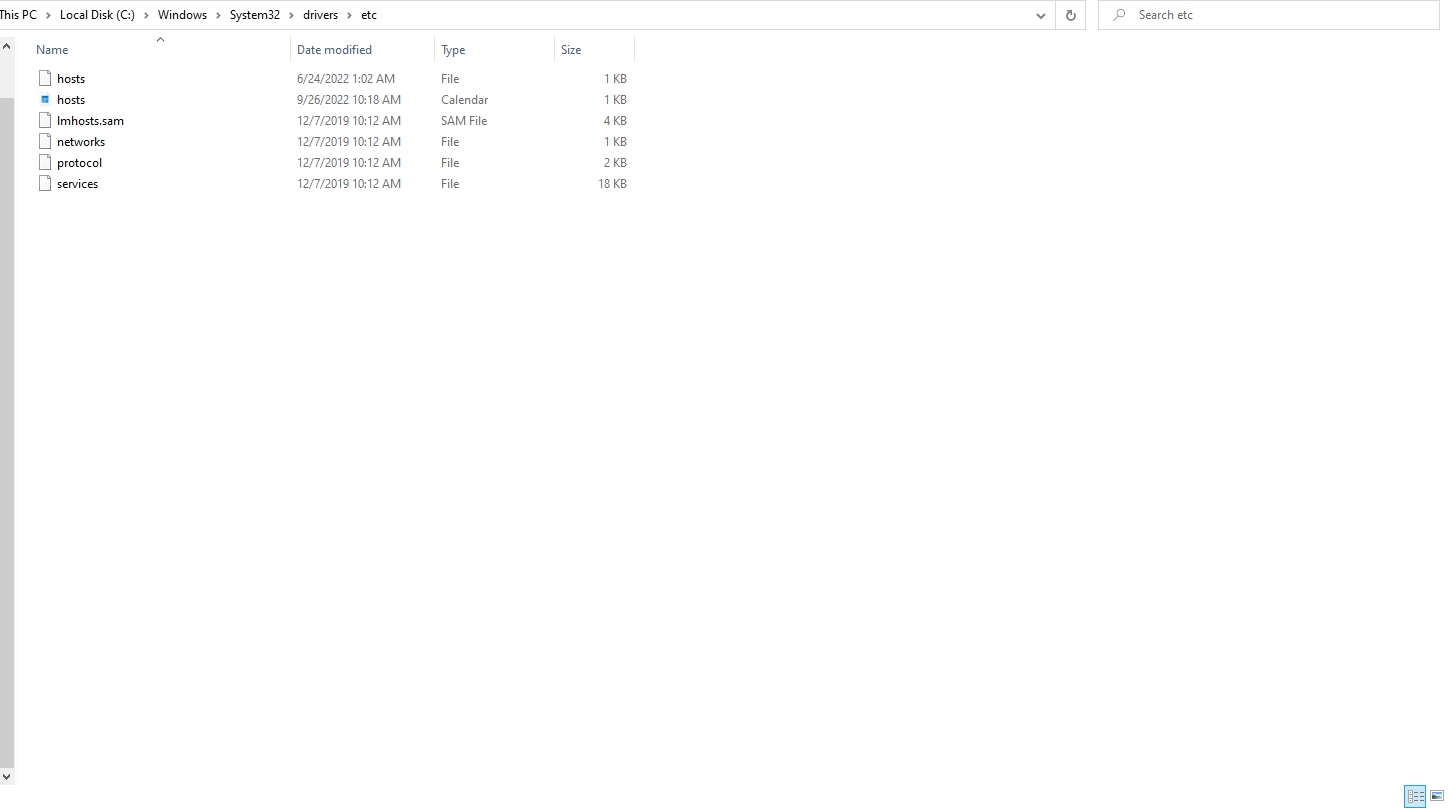Sort by the Type column header

pyautogui.click(x=453, y=50)
